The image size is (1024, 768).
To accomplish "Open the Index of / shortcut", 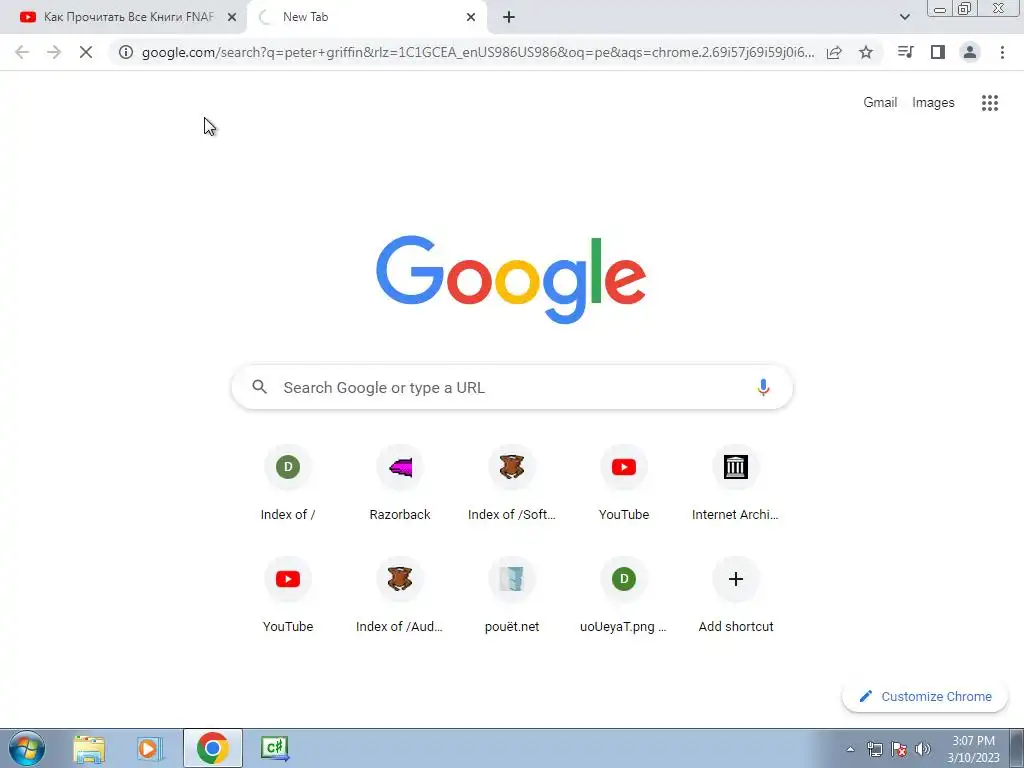I will [288, 484].
